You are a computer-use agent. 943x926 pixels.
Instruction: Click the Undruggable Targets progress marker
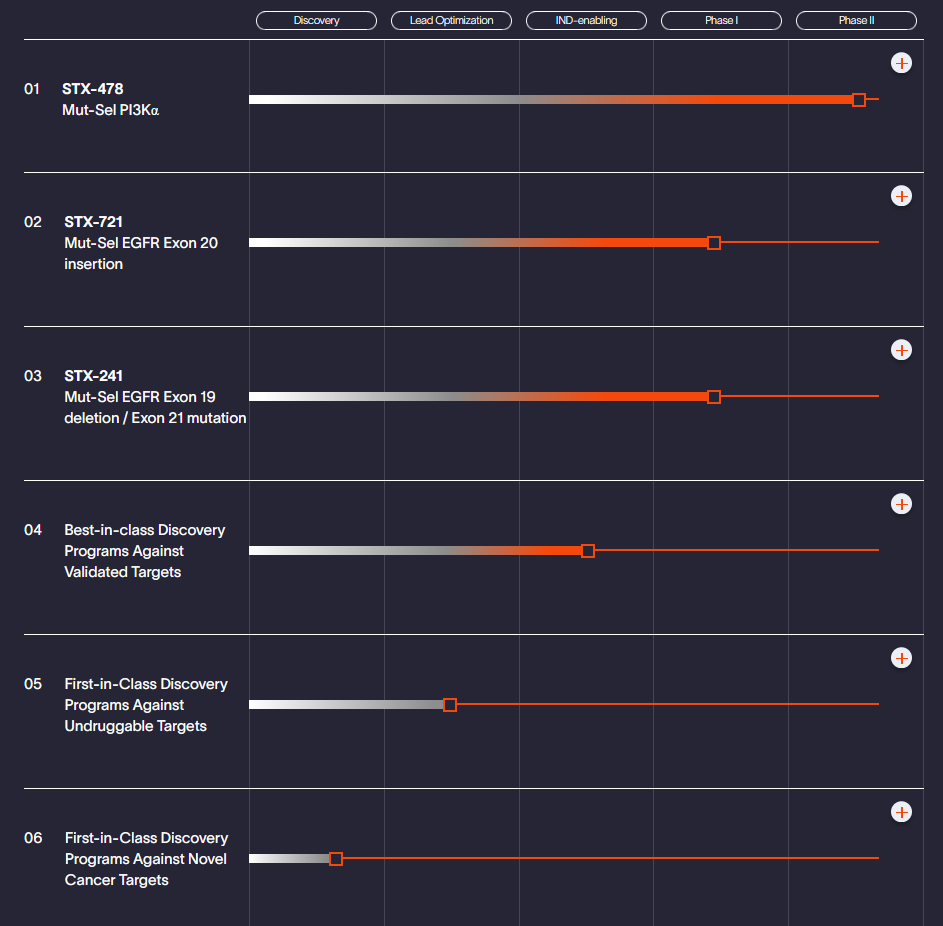pos(450,705)
